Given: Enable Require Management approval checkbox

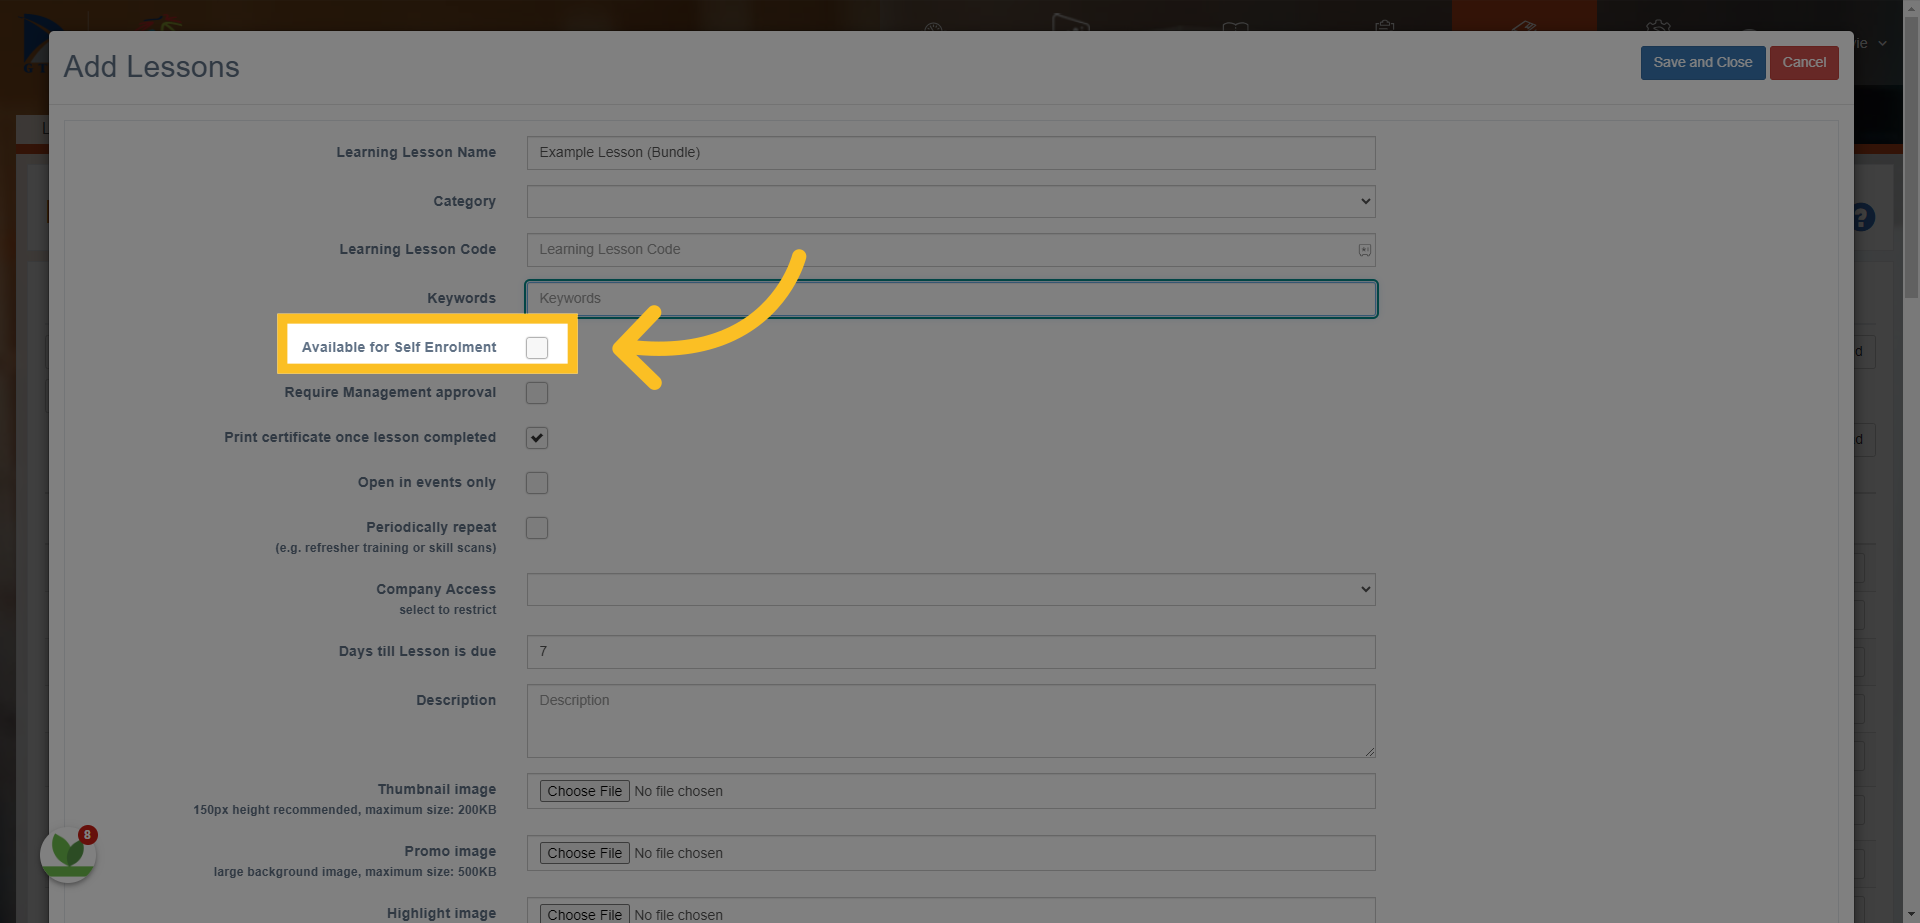Looking at the screenshot, I should 537,393.
